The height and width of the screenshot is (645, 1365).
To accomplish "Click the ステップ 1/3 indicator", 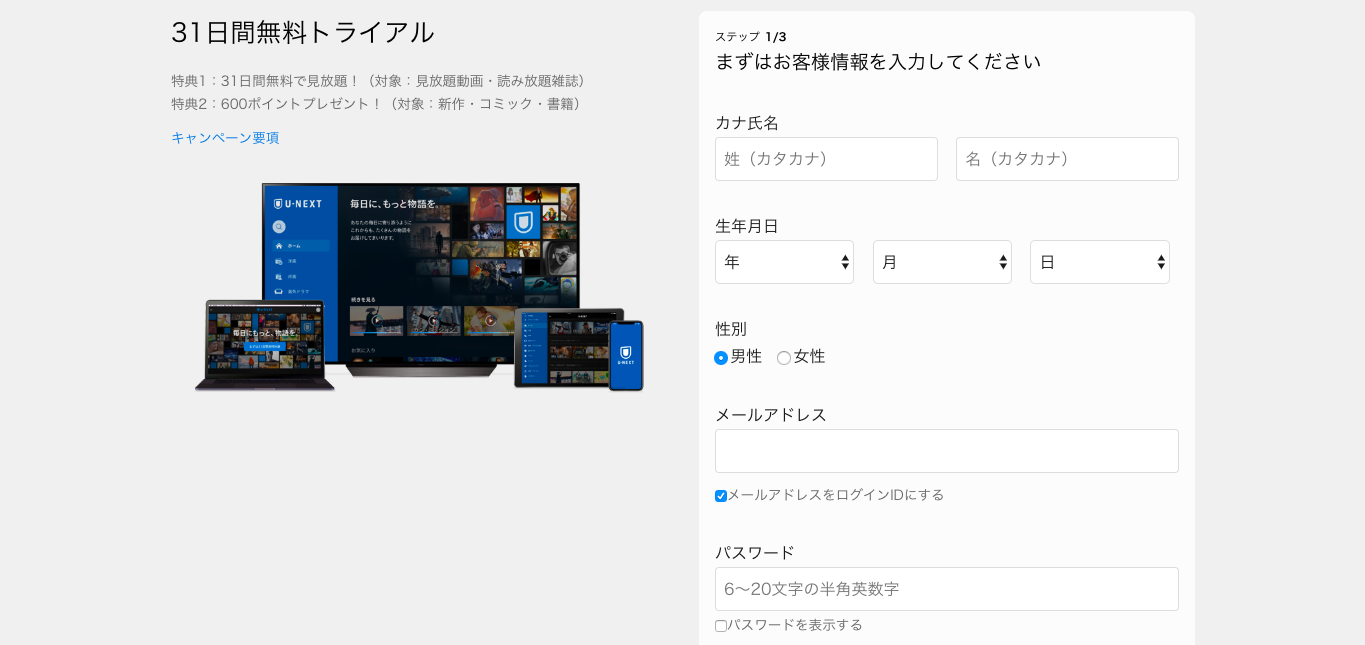I will tap(751, 37).
